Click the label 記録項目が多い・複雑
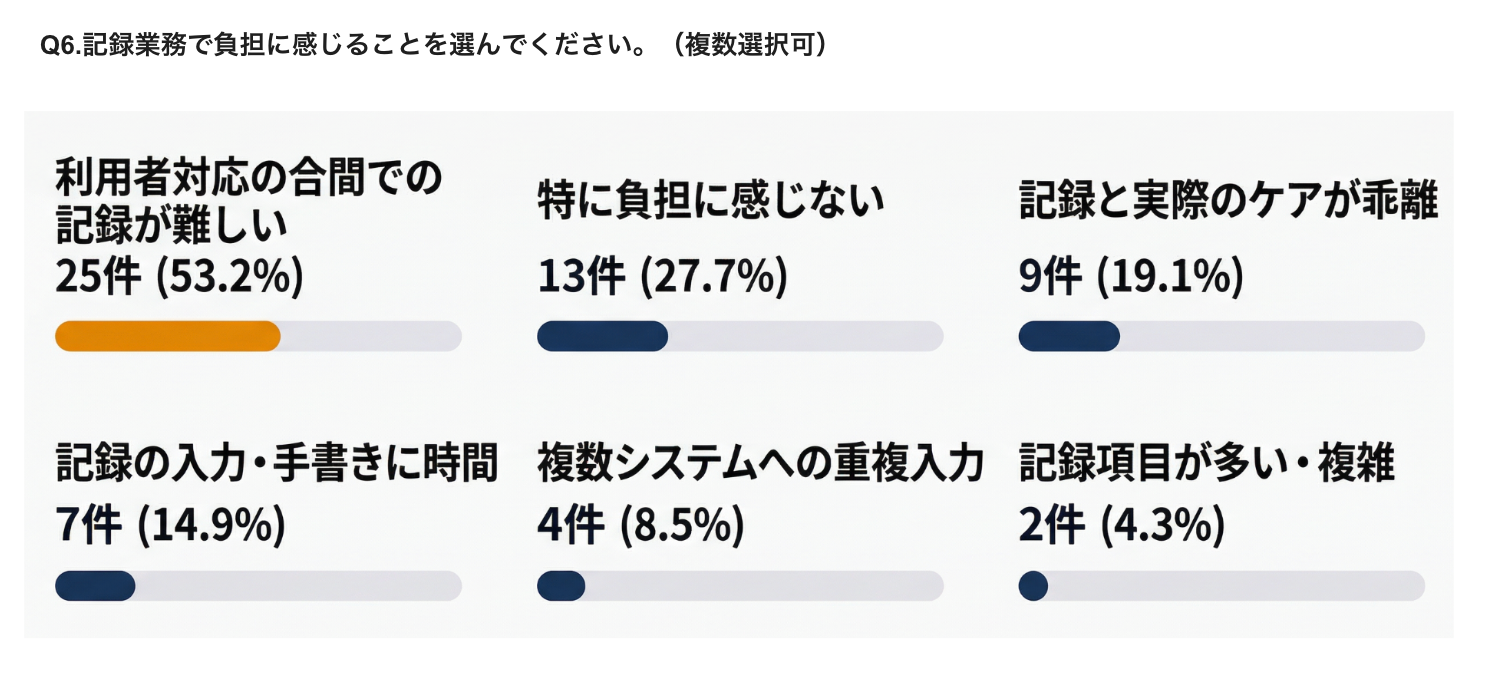This screenshot has width=1488, height=686. (1207, 463)
